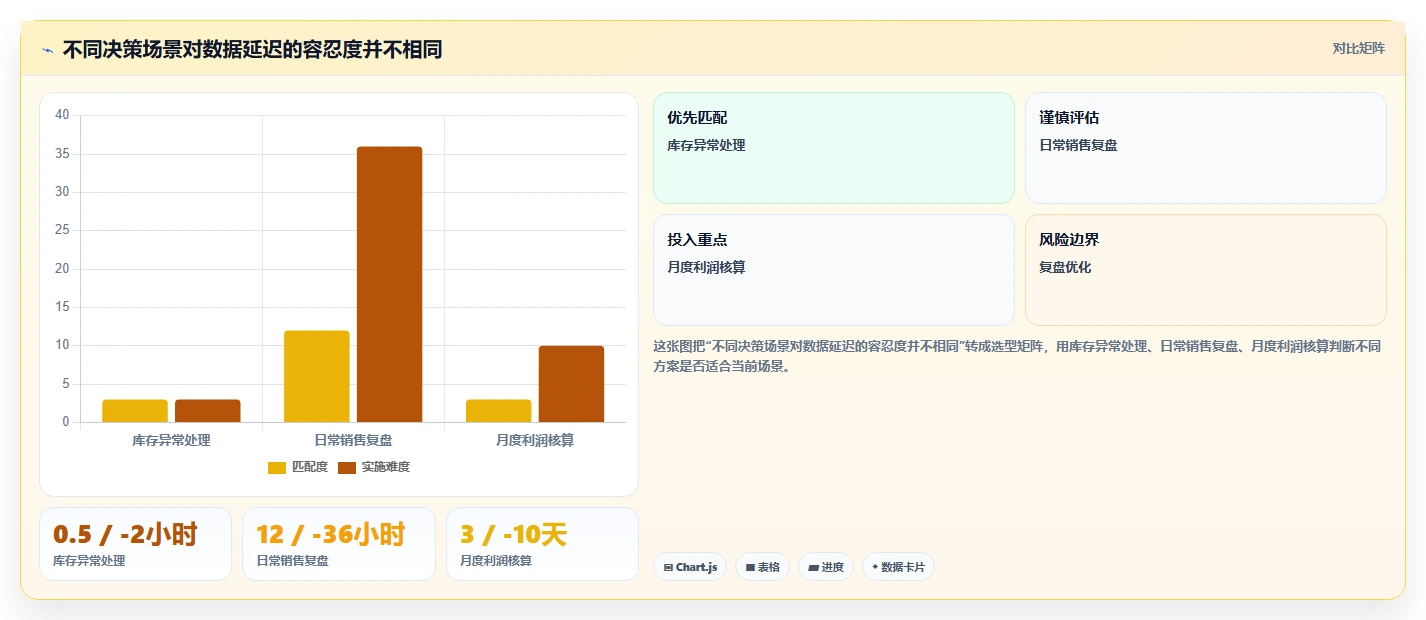Click the tall 日常销售复盘 实施难度 bar
This screenshot has height=620, width=1426.
click(x=390, y=284)
